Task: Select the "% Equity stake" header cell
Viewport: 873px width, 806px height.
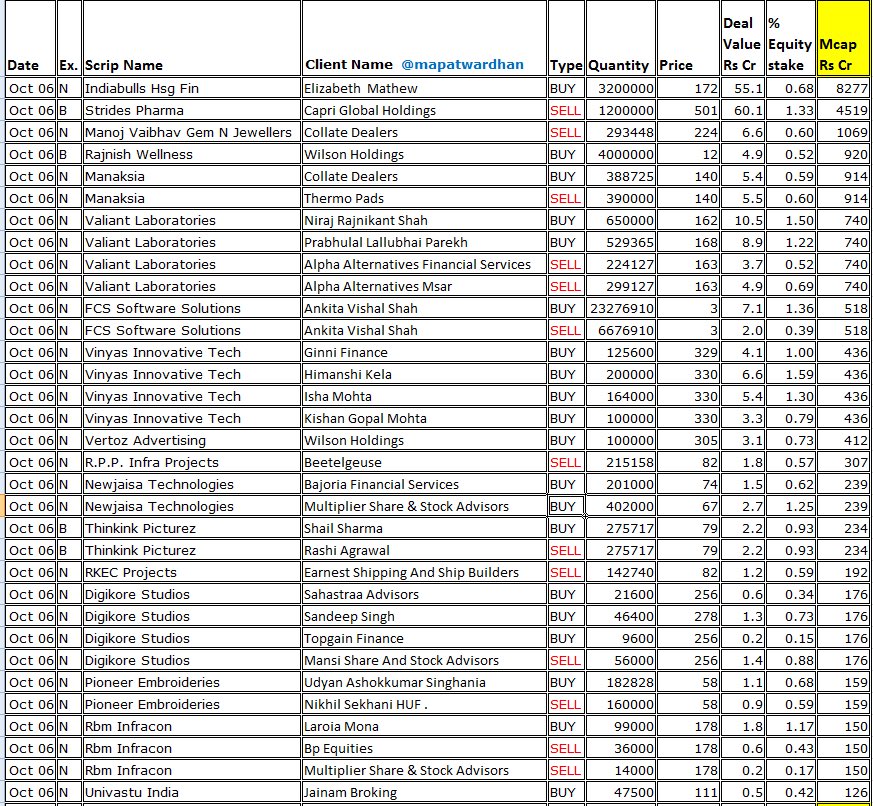Action: [x=791, y=38]
